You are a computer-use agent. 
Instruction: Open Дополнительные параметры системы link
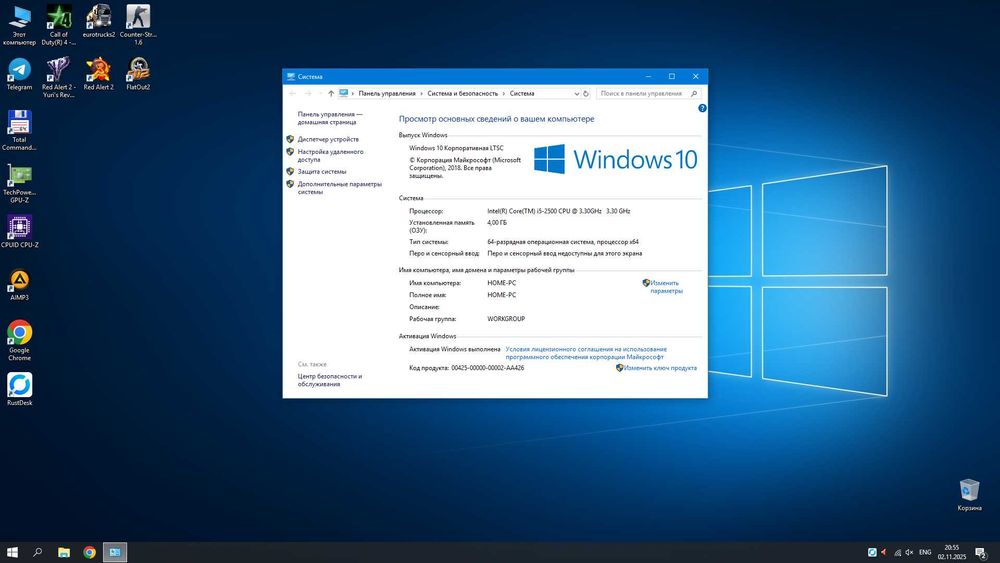pyautogui.click(x=339, y=188)
